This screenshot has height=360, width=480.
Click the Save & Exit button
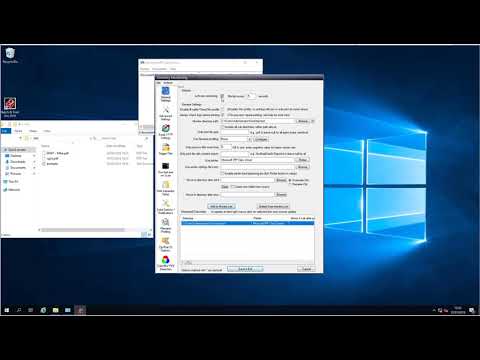[x=245, y=269]
